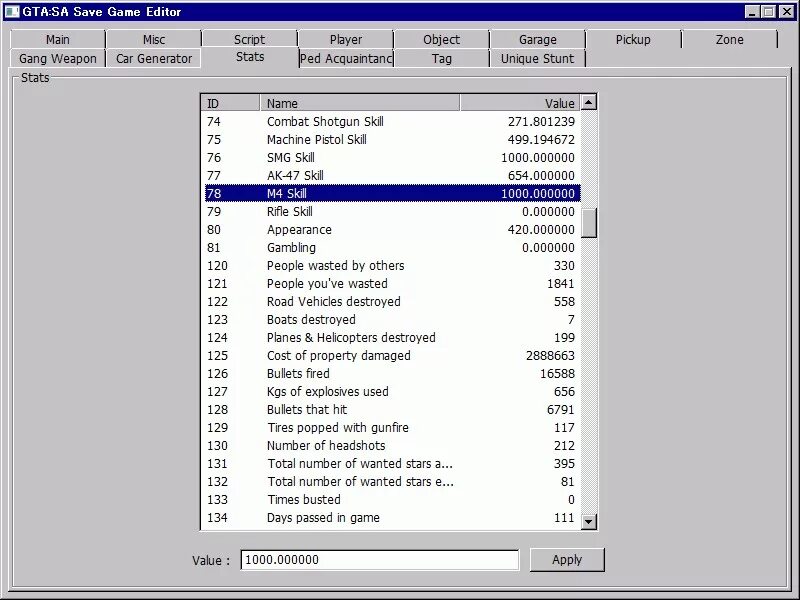Click the 420.000000 value cell
This screenshot has width=800, height=600.
[541, 230]
